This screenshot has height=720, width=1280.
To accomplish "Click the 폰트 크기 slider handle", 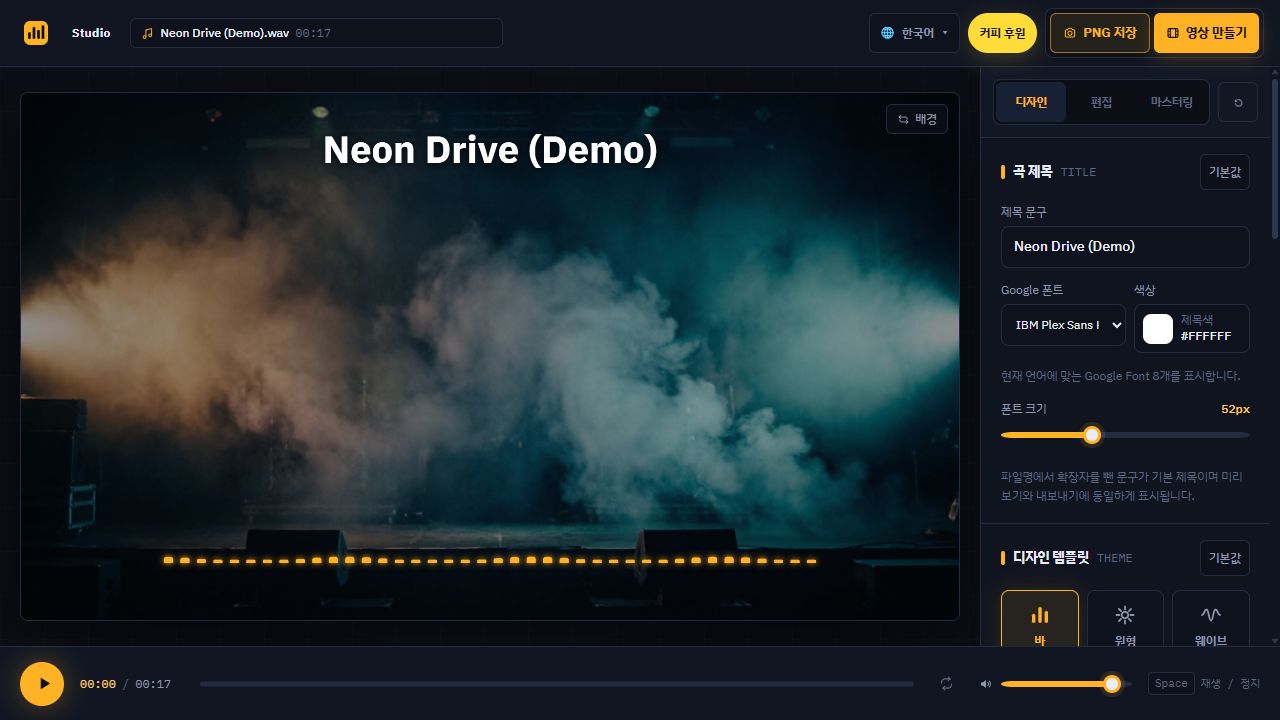I will pos(1092,435).
